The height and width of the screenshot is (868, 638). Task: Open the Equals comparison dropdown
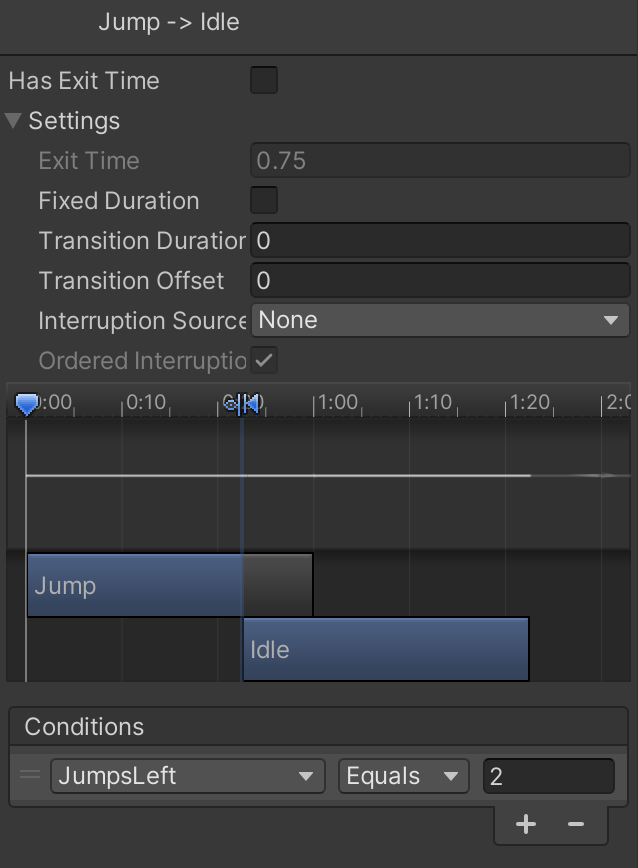coord(403,775)
